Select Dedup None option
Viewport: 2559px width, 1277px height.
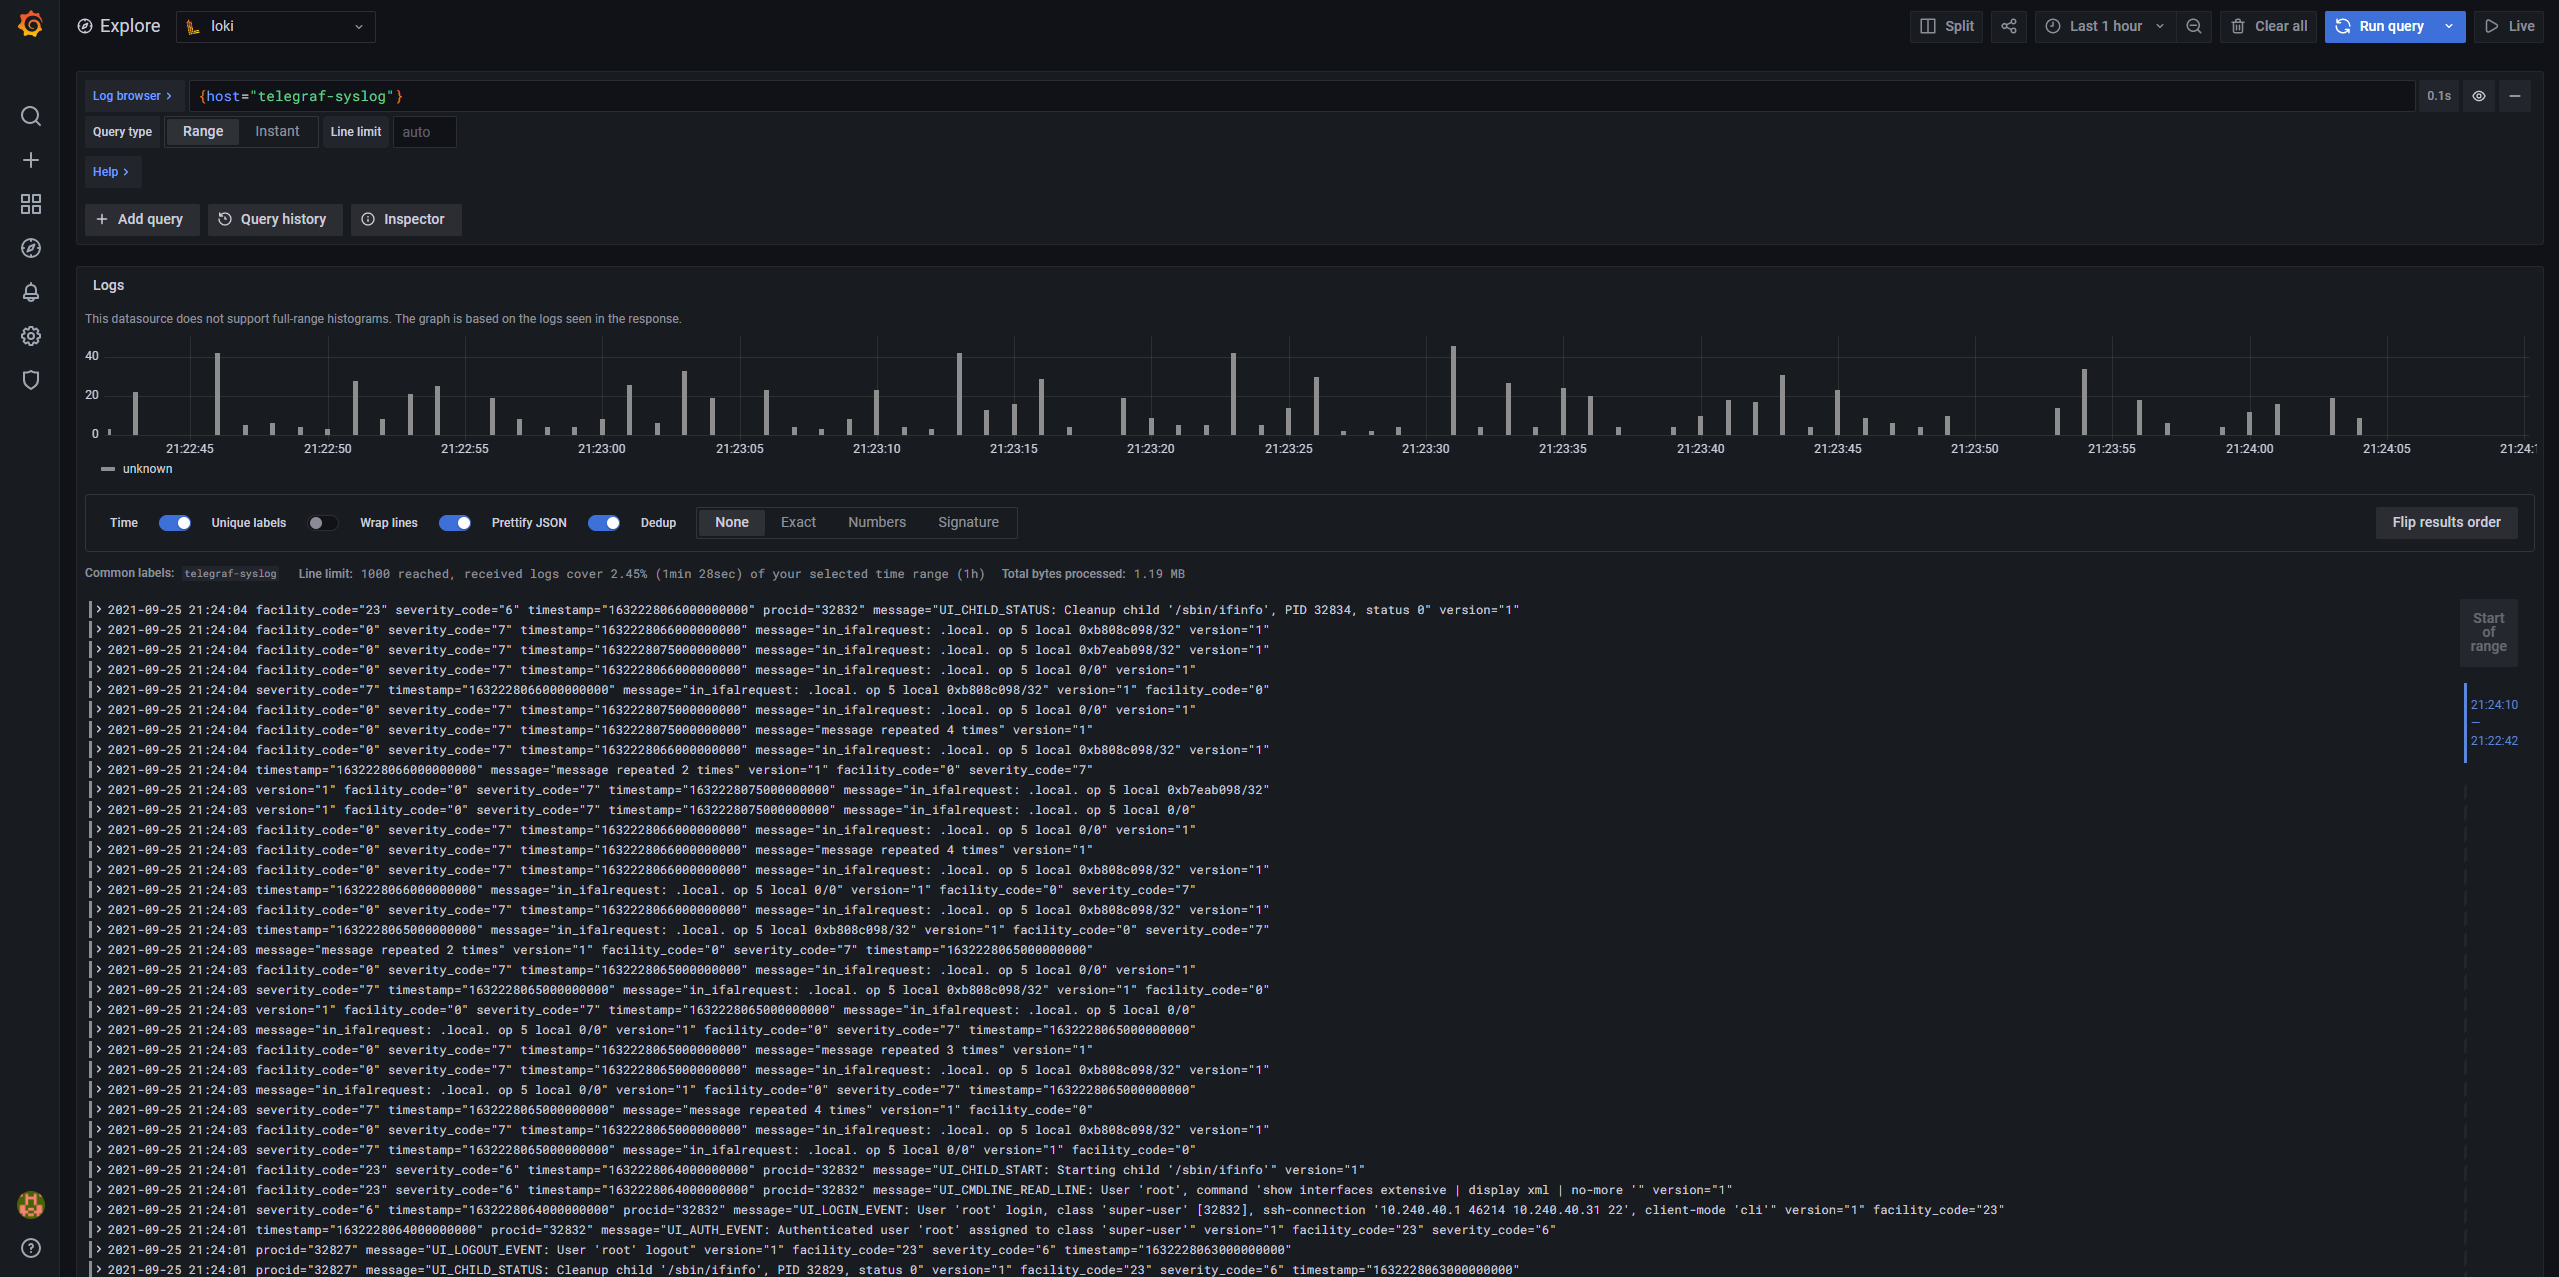731,522
